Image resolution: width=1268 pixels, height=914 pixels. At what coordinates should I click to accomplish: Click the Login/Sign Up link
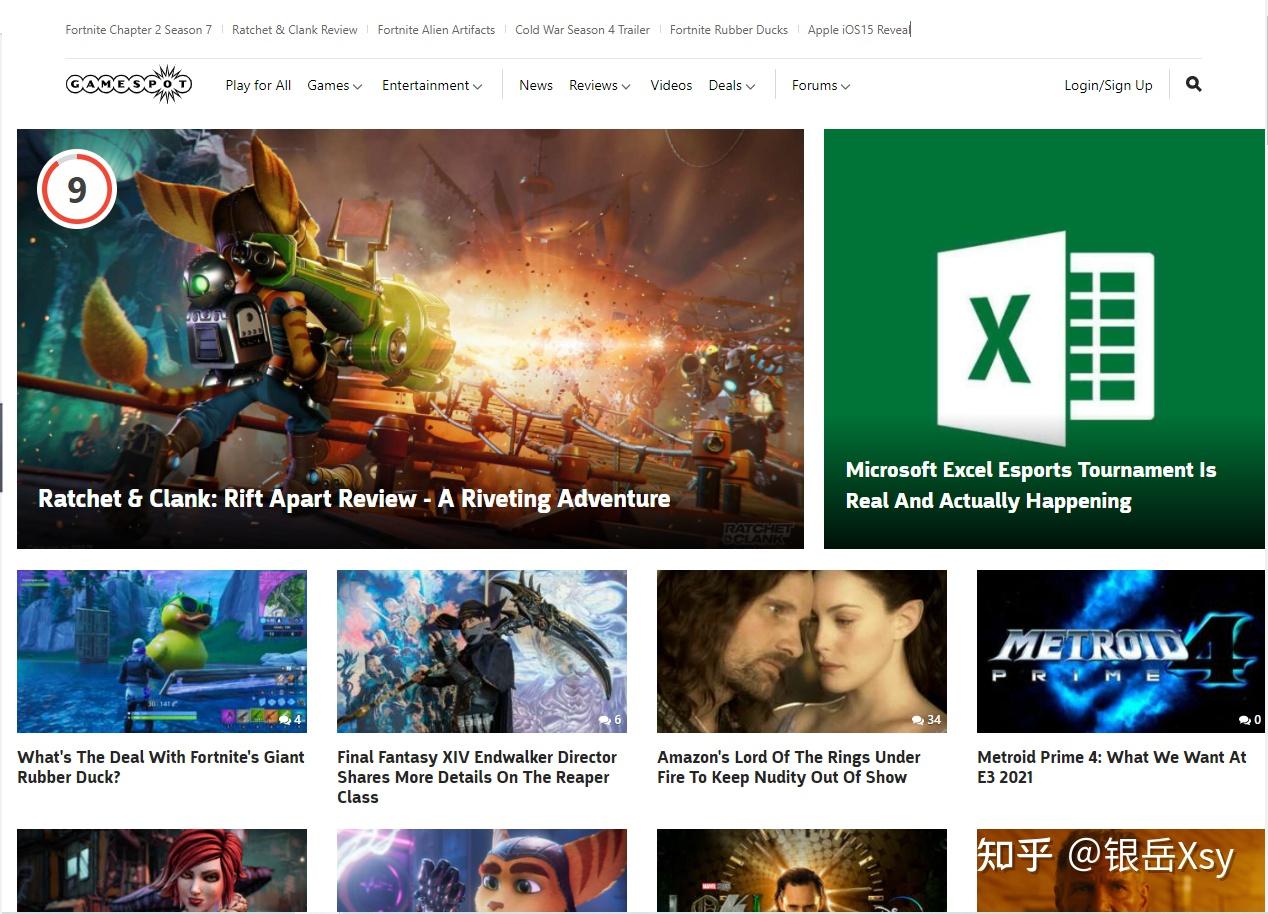(x=1108, y=86)
